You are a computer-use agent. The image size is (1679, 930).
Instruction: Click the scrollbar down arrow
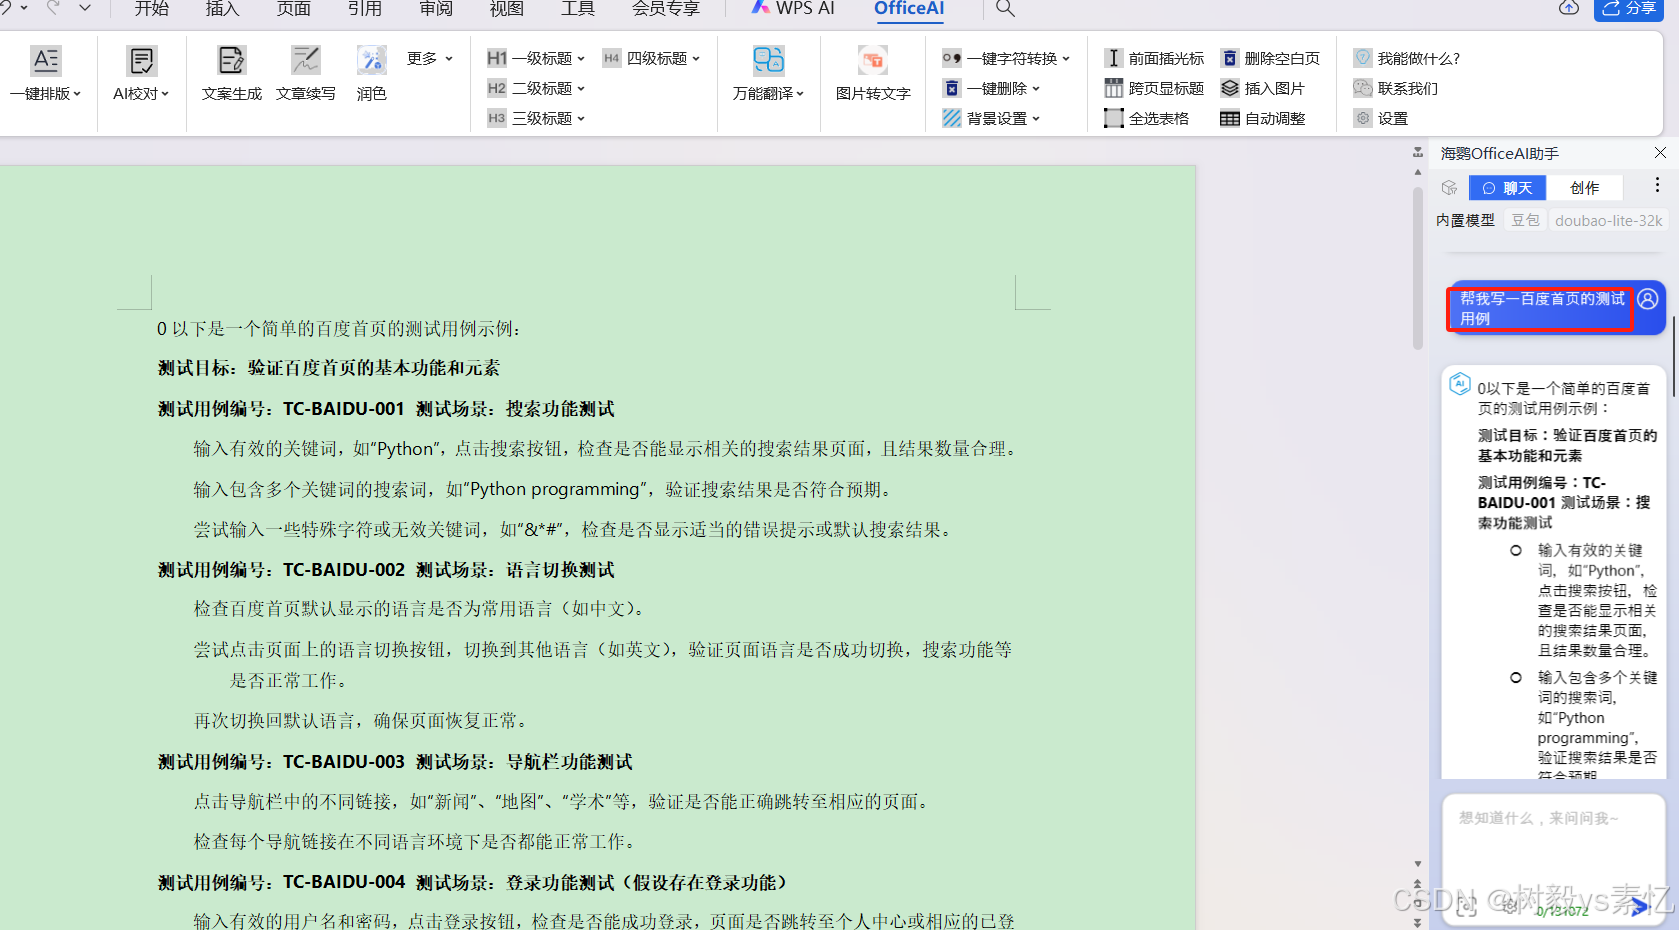coord(1417,864)
